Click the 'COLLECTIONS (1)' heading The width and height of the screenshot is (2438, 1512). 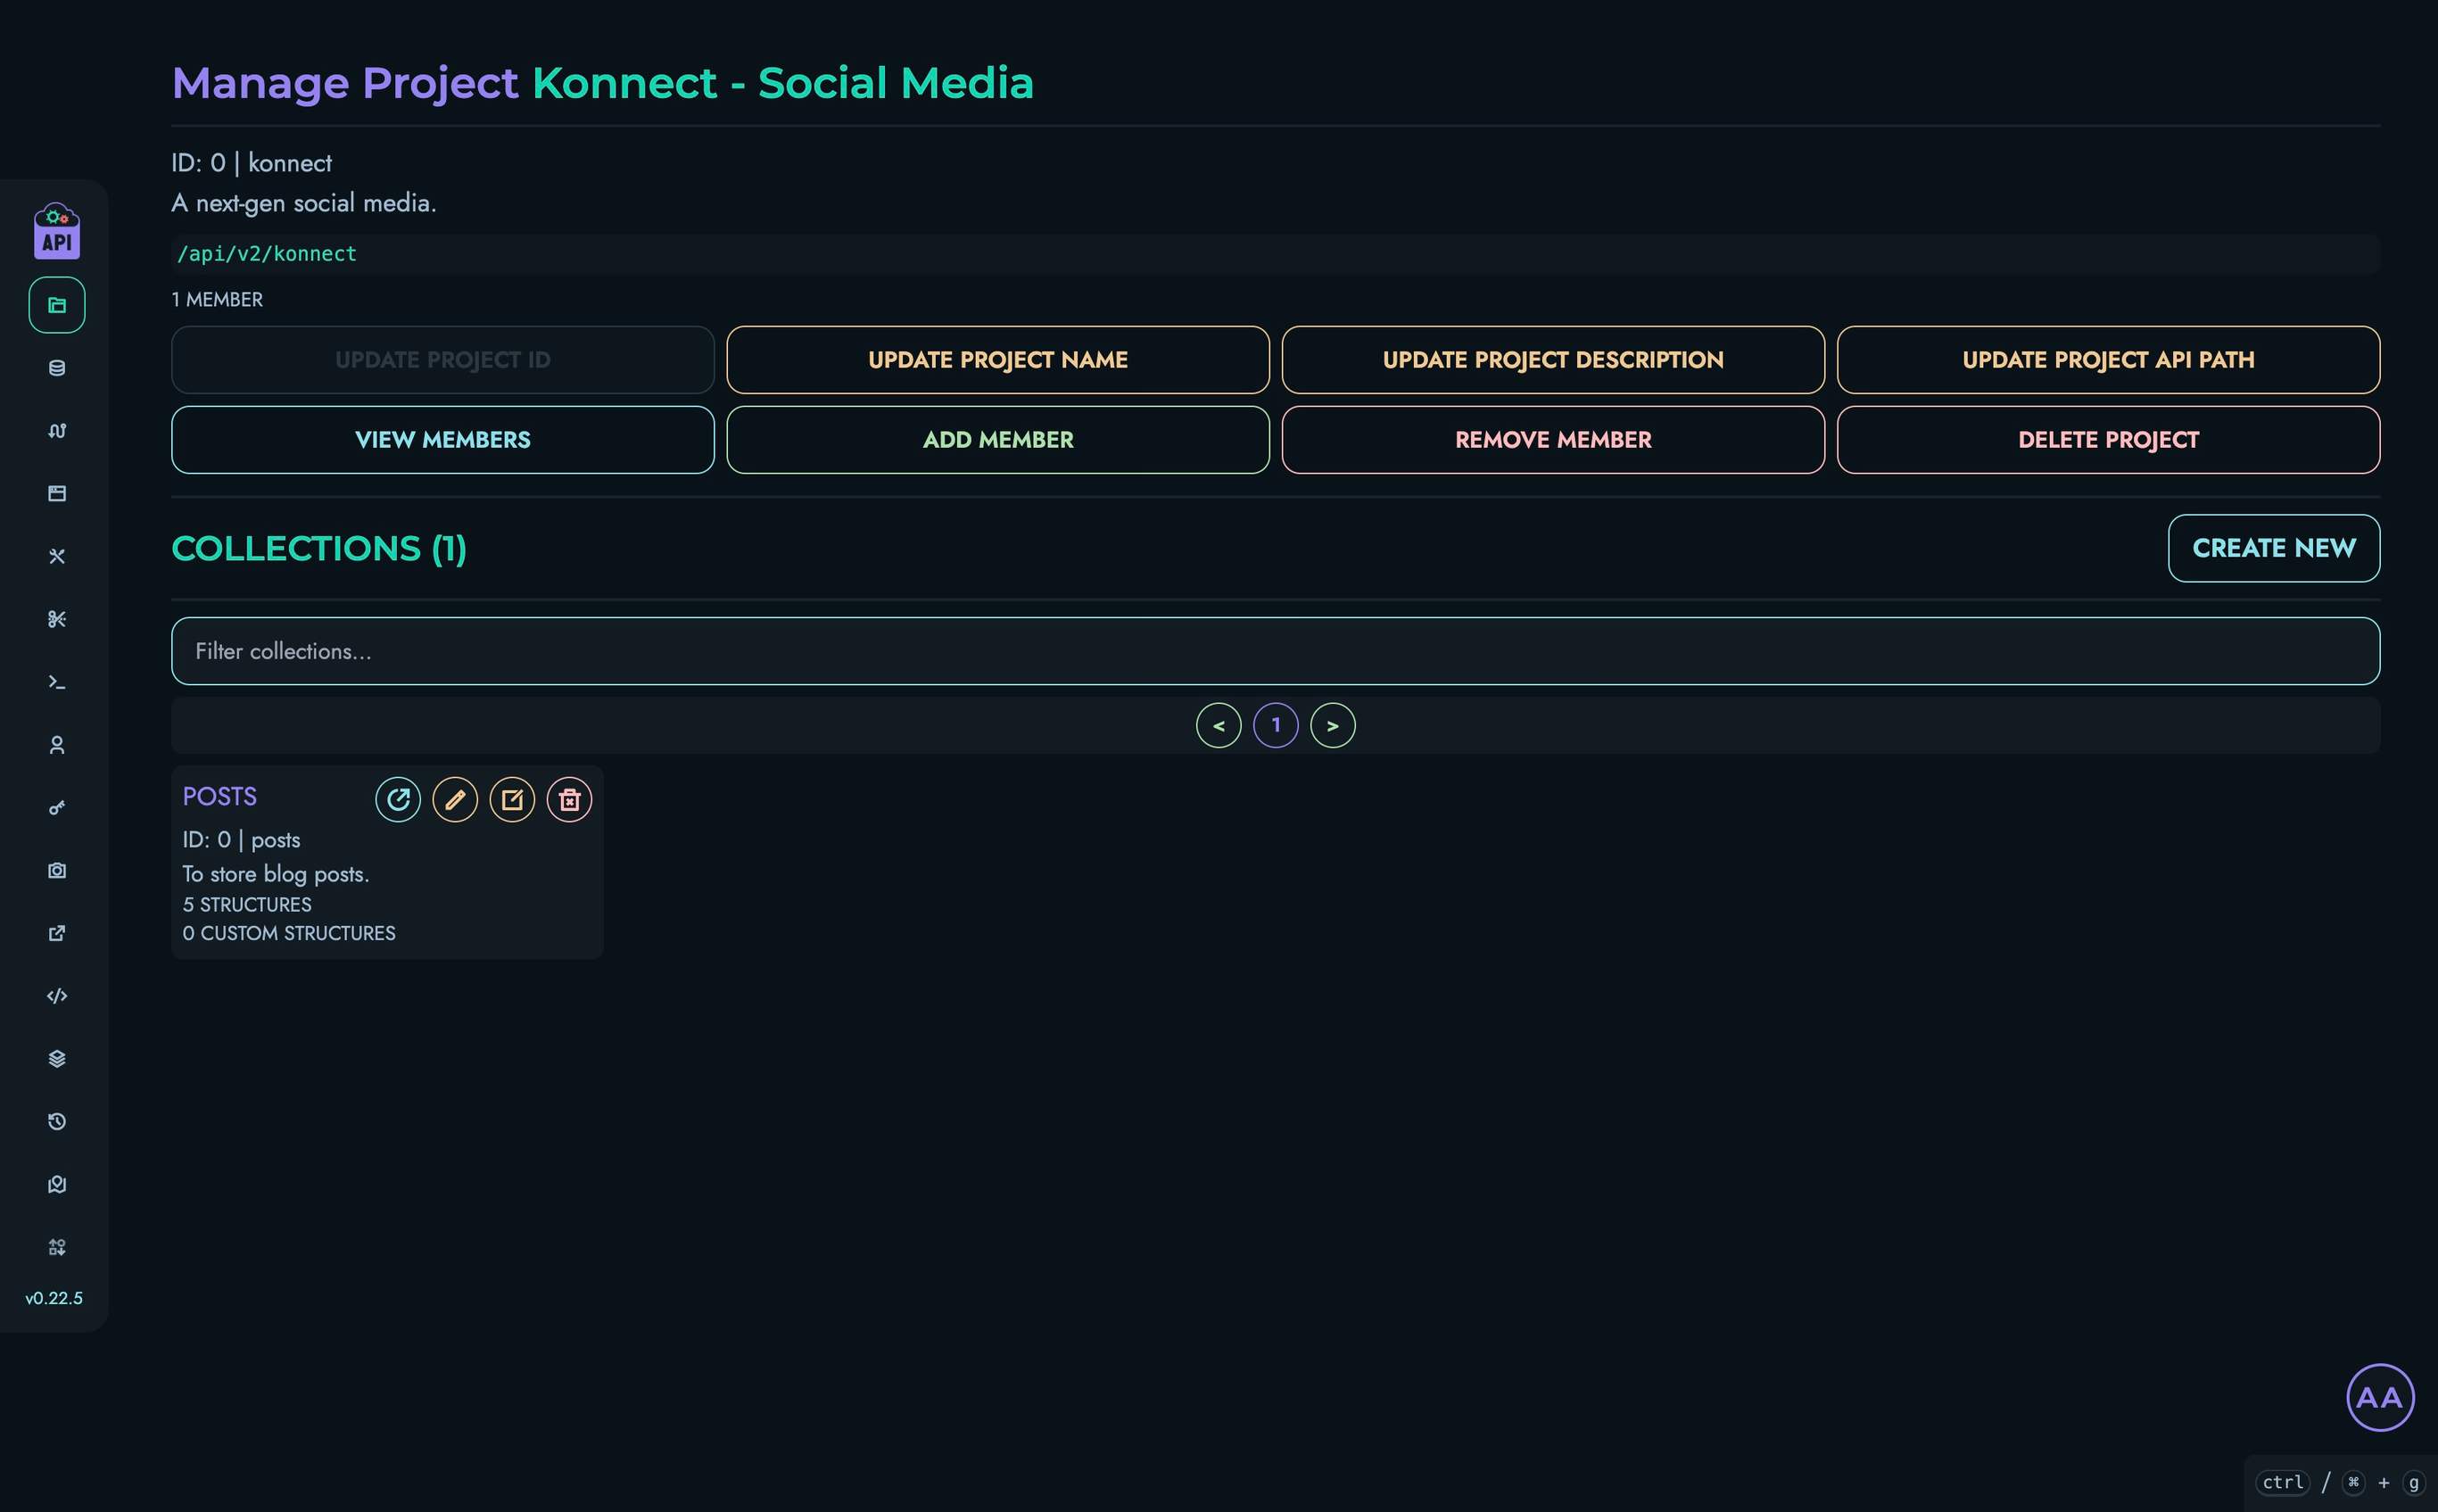[319, 548]
